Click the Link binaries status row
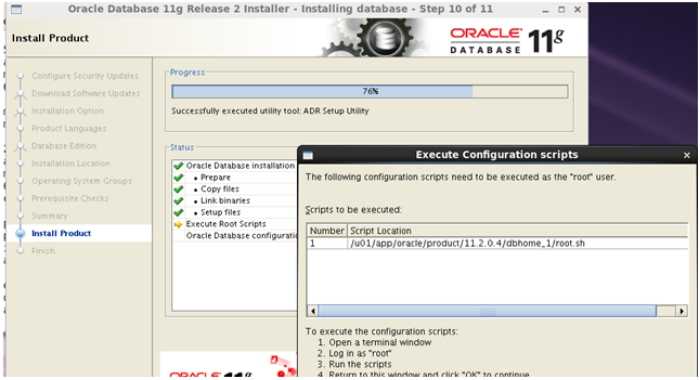This screenshot has height=380, width=700. (225, 201)
